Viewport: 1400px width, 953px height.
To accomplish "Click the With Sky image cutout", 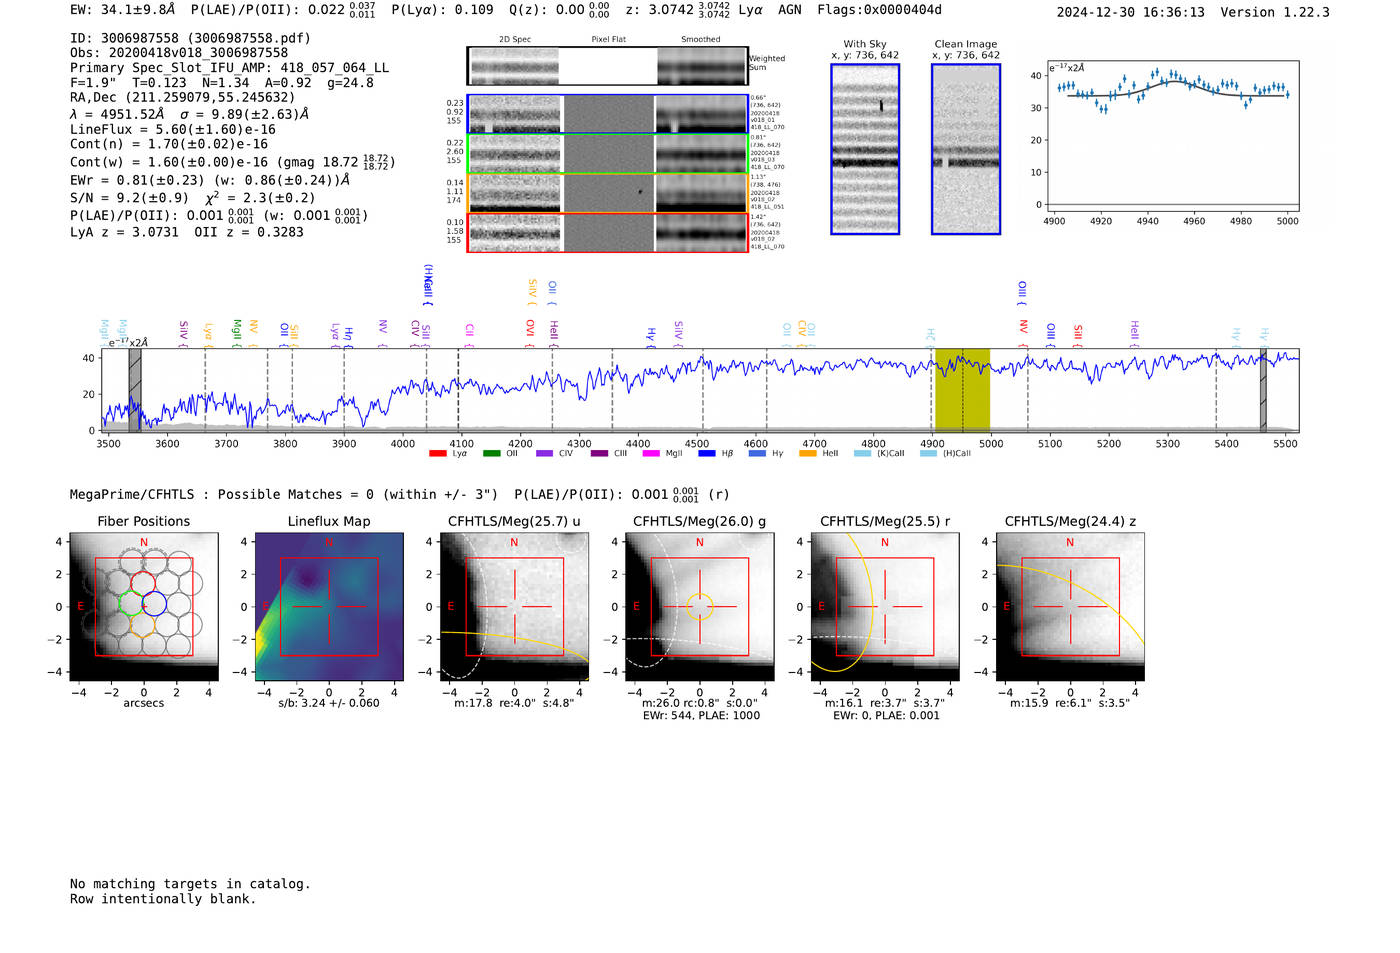I will [x=865, y=149].
